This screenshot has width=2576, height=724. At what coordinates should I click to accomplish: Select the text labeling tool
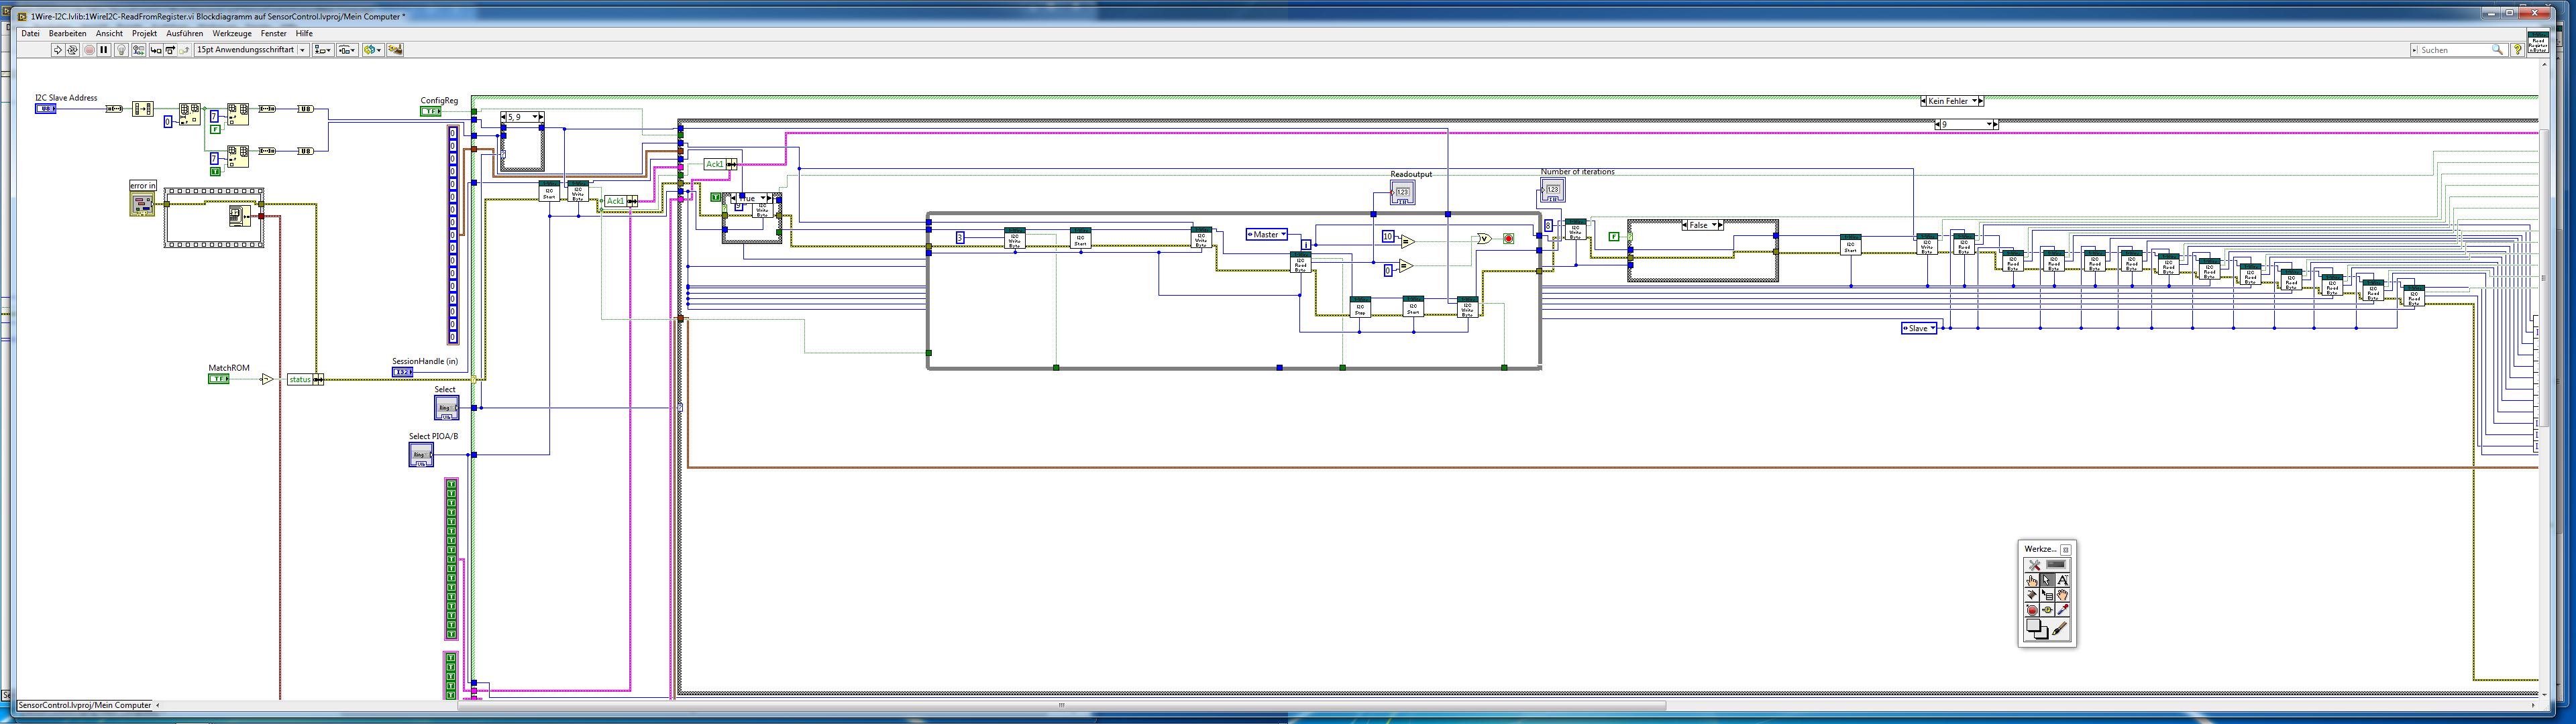point(2062,581)
